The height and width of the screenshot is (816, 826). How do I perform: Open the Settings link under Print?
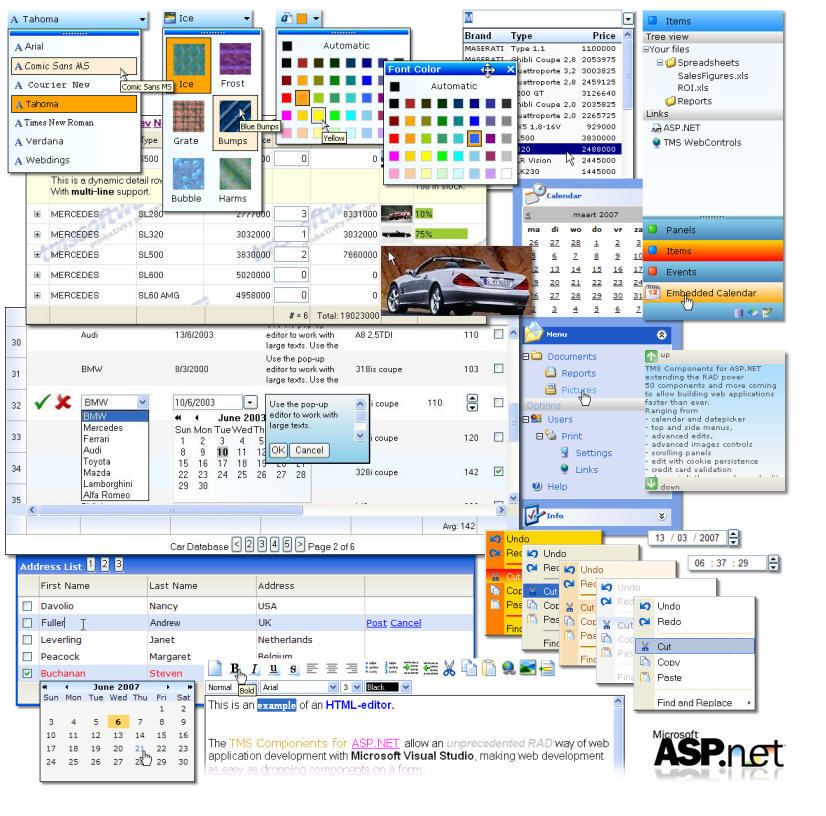click(594, 453)
